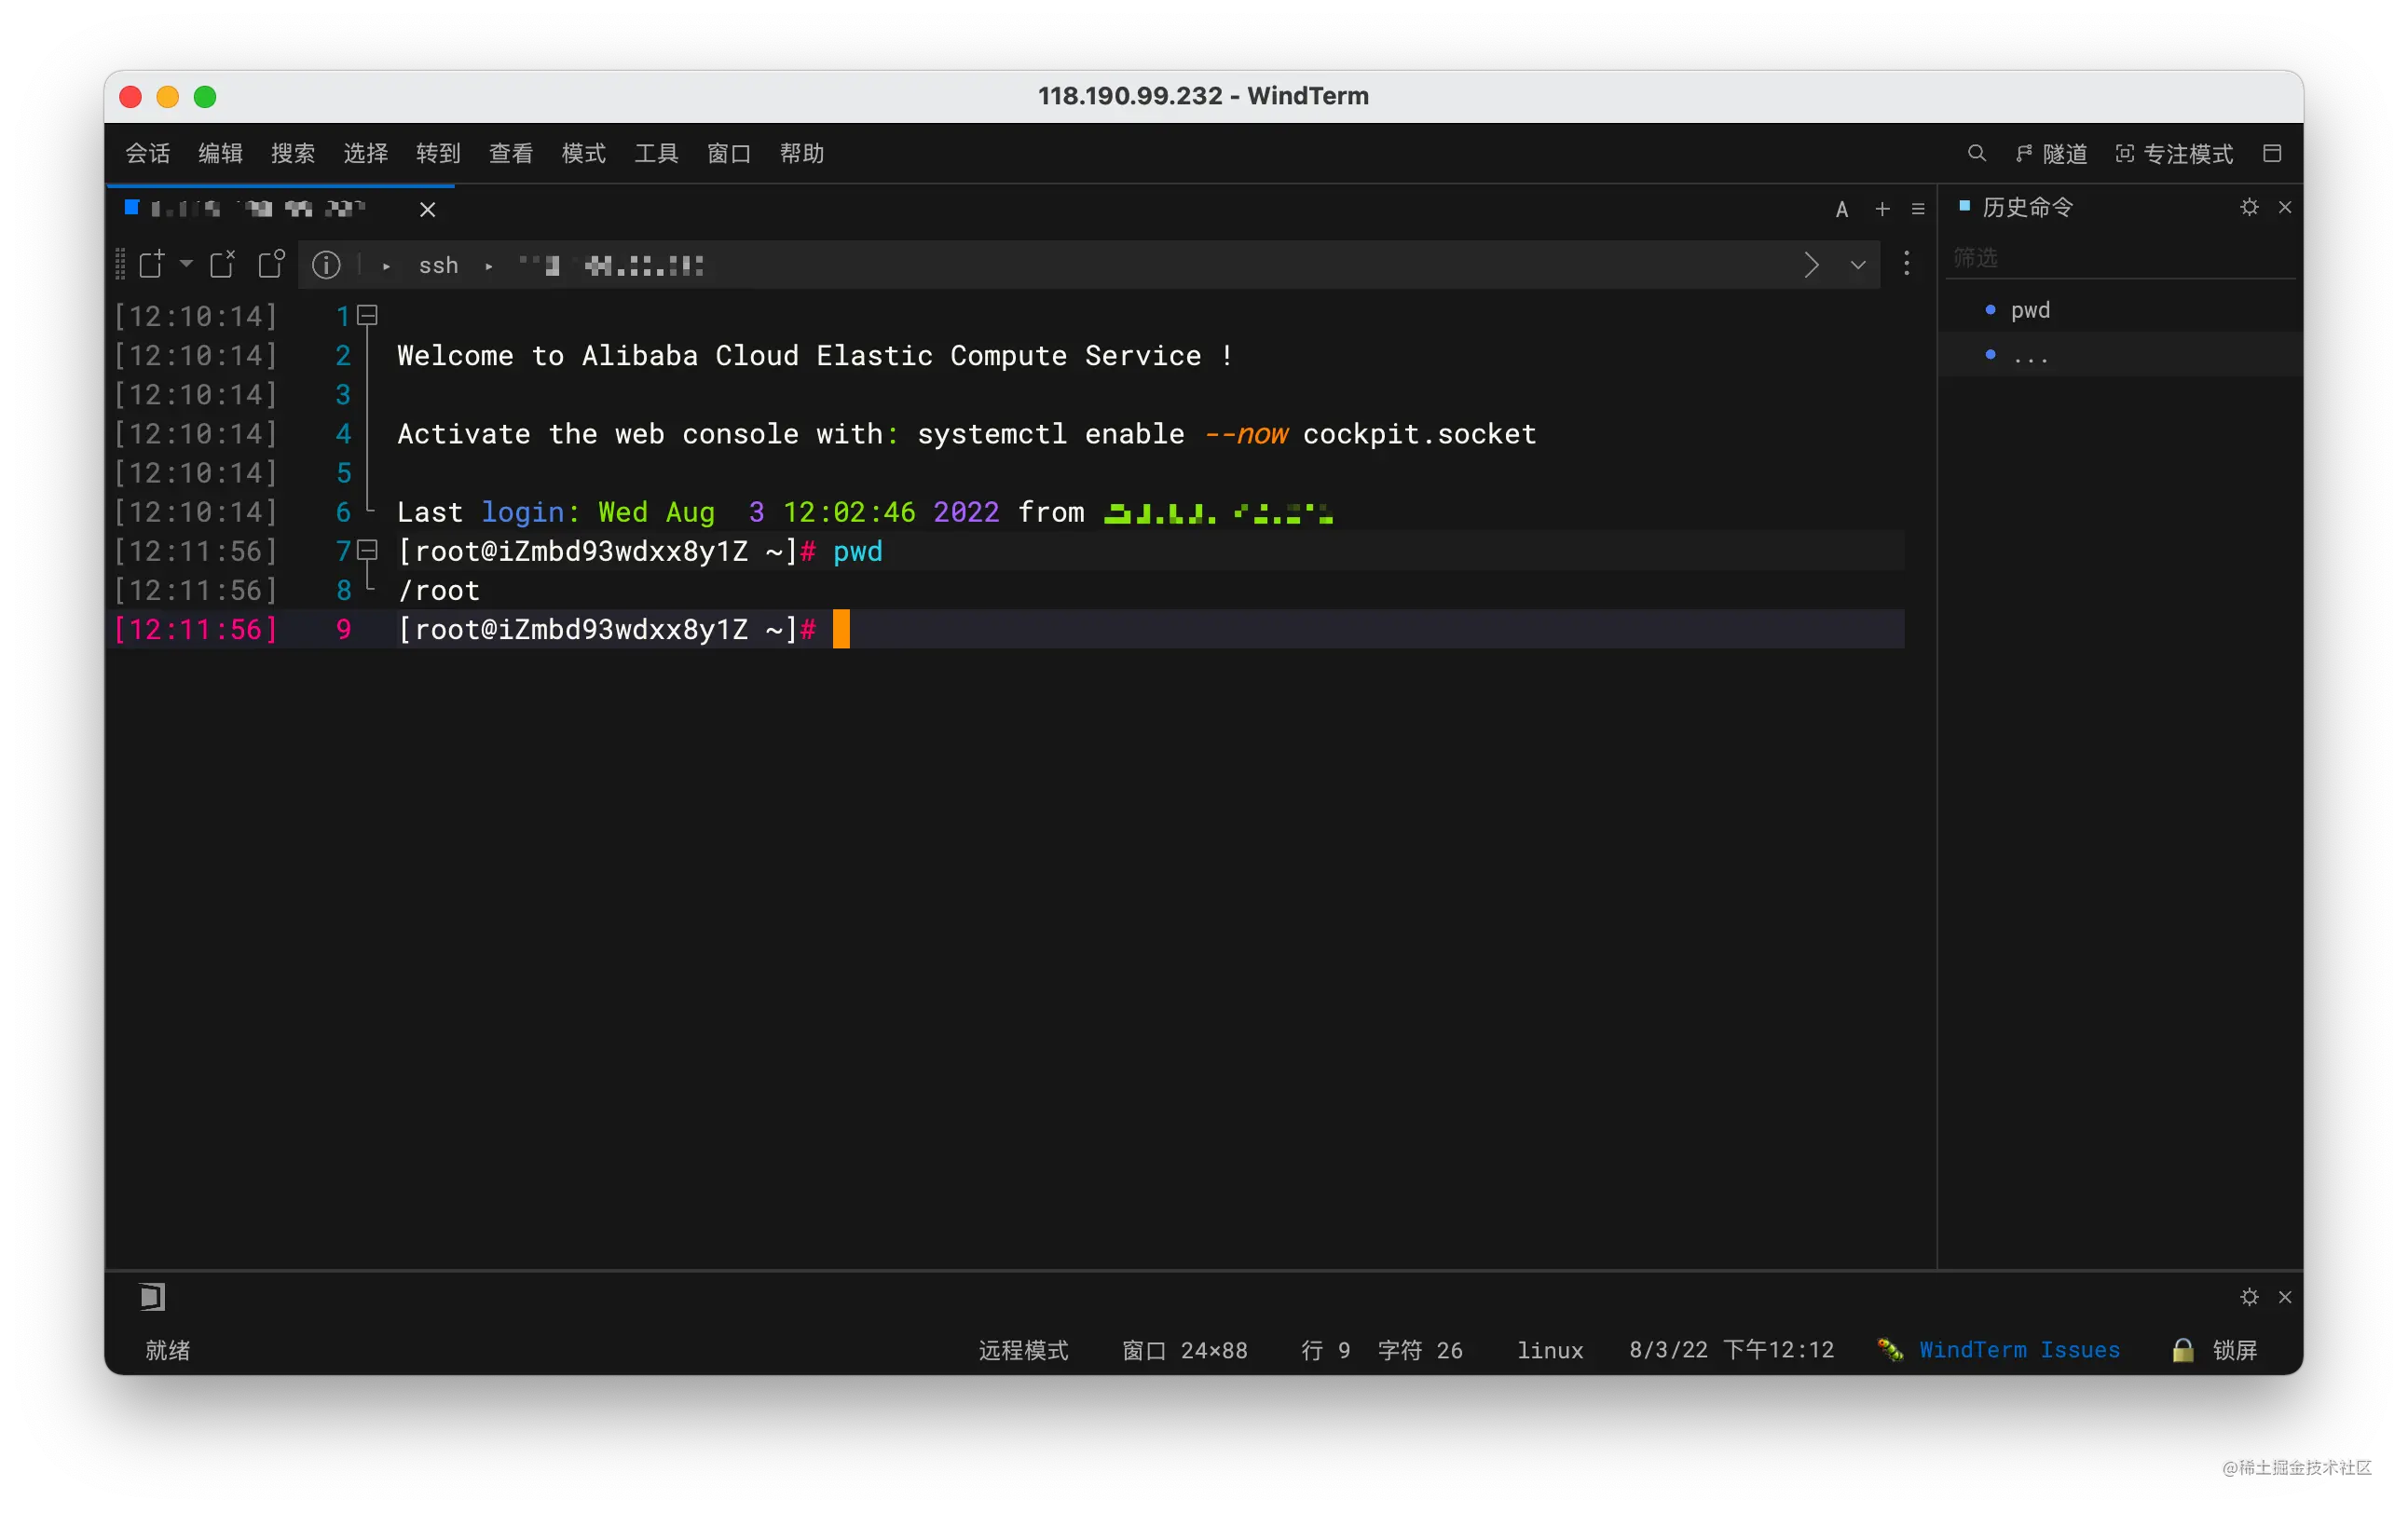Open the 编辑 menu
Image resolution: width=2408 pixels, height=1513 pixels.
pos(220,153)
